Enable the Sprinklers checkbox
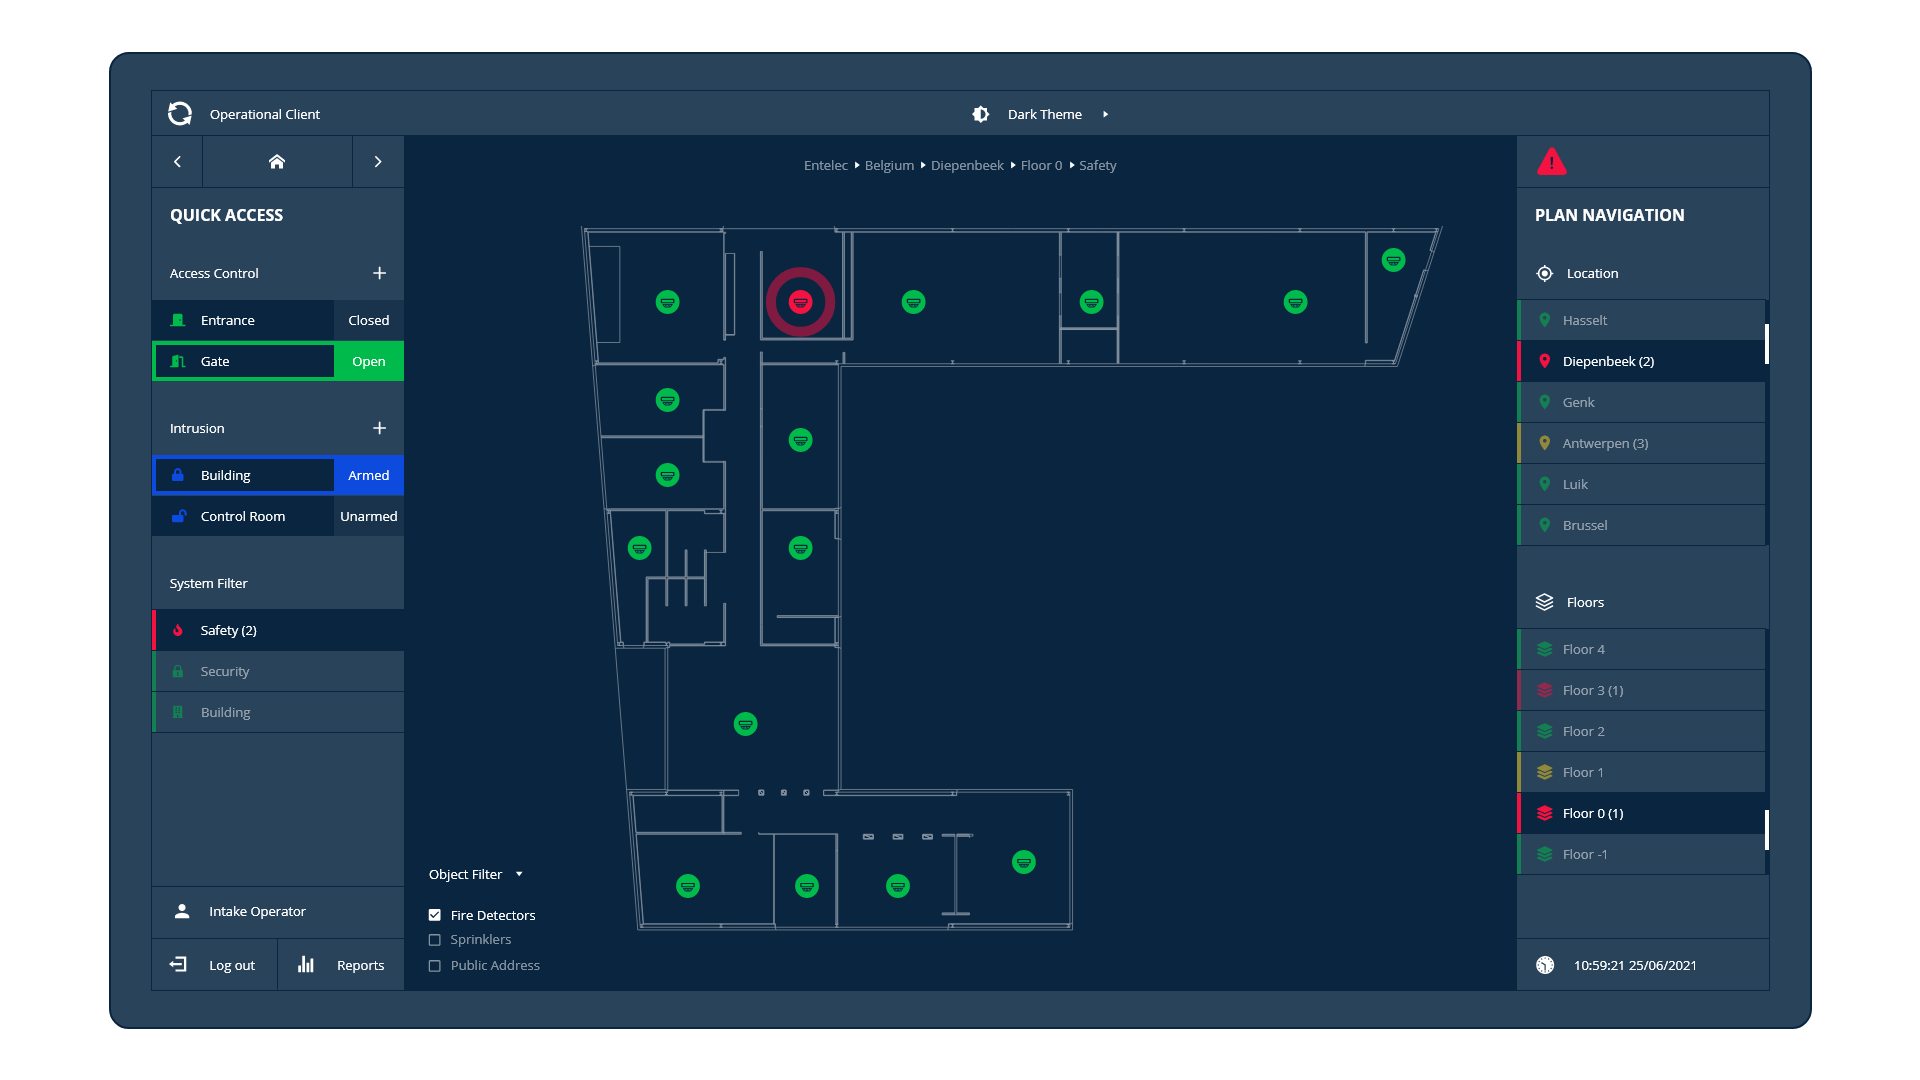 [x=435, y=940]
